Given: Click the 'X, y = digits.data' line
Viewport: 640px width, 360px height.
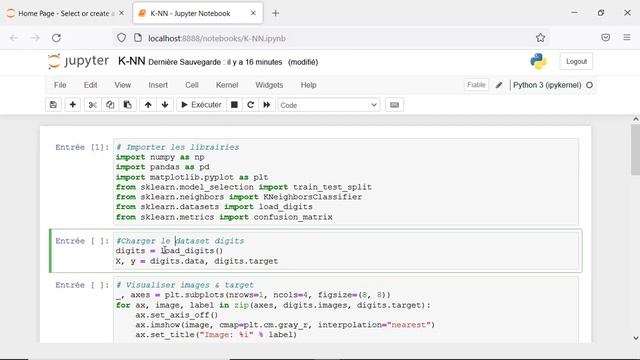Looking at the screenshot, I should (x=197, y=261).
